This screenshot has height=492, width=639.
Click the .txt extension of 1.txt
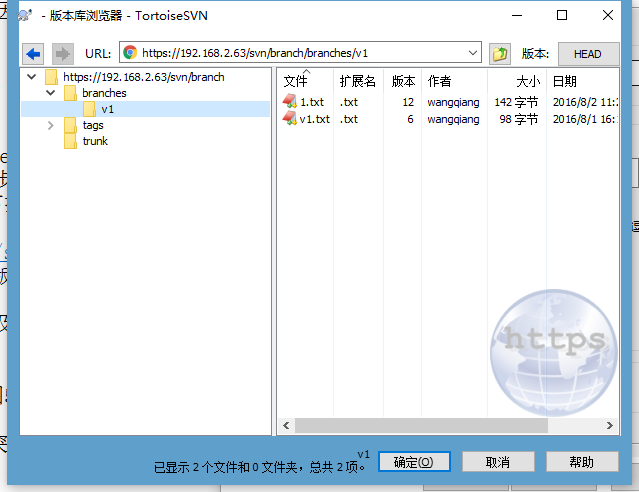(349, 102)
